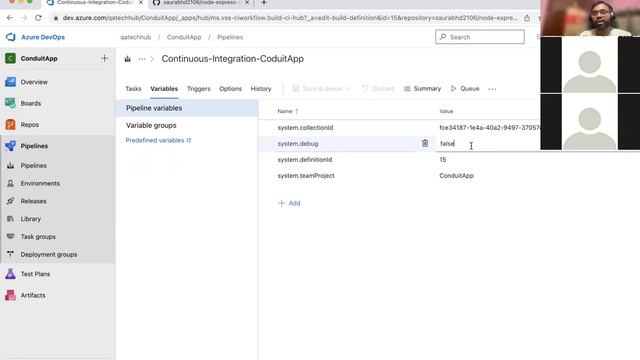Screen dimensions: 640x360
Task: Sort variables by the Name column header
Action: pyautogui.click(x=287, y=111)
